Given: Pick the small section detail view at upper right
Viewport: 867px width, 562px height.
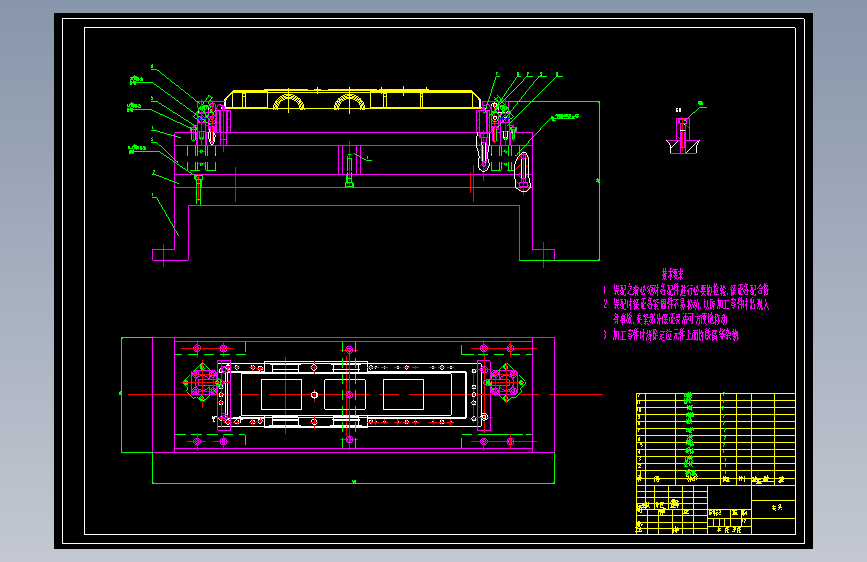Looking at the screenshot, I should coord(683,136).
